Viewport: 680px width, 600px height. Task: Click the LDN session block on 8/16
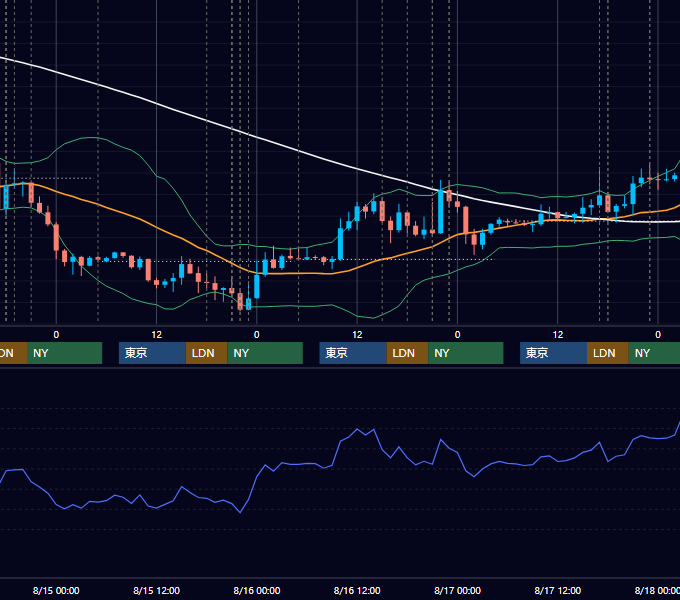click(407, 353)
